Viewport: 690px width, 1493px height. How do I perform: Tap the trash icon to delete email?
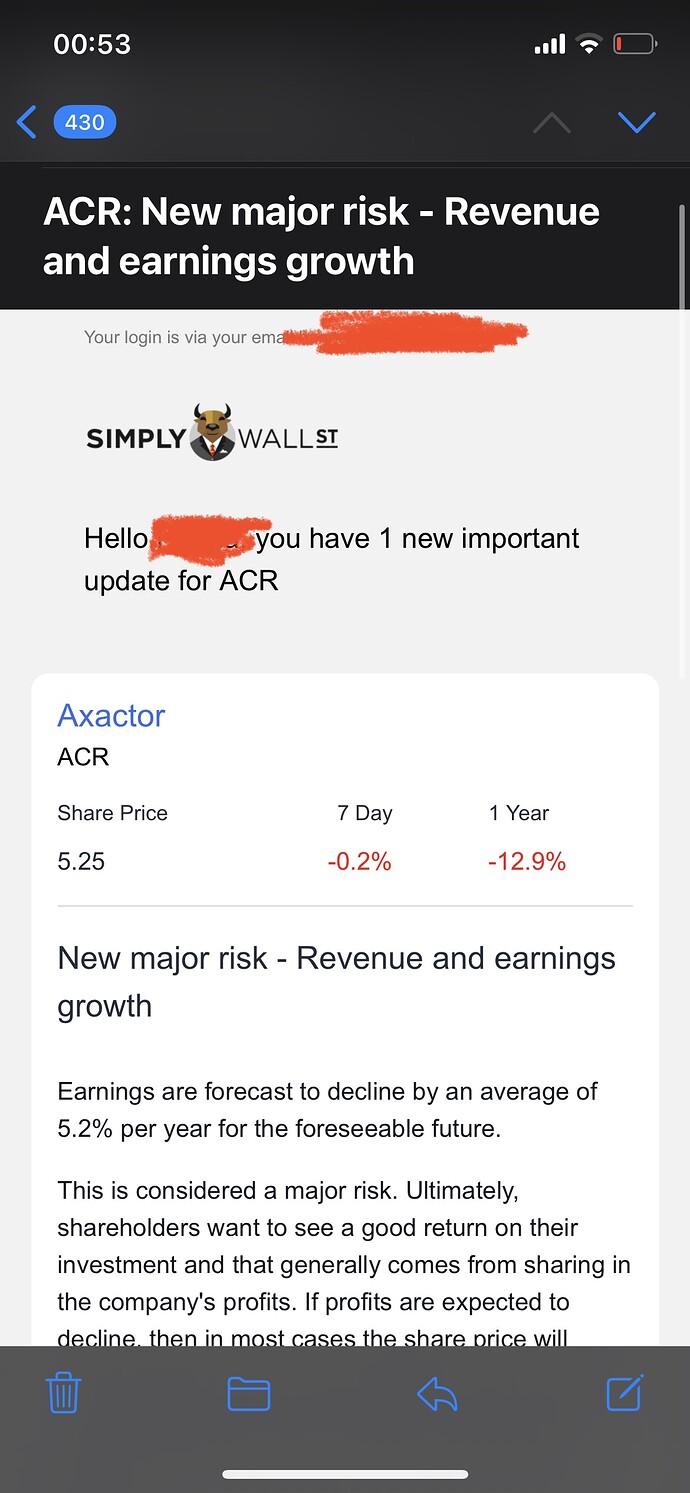64,1392
